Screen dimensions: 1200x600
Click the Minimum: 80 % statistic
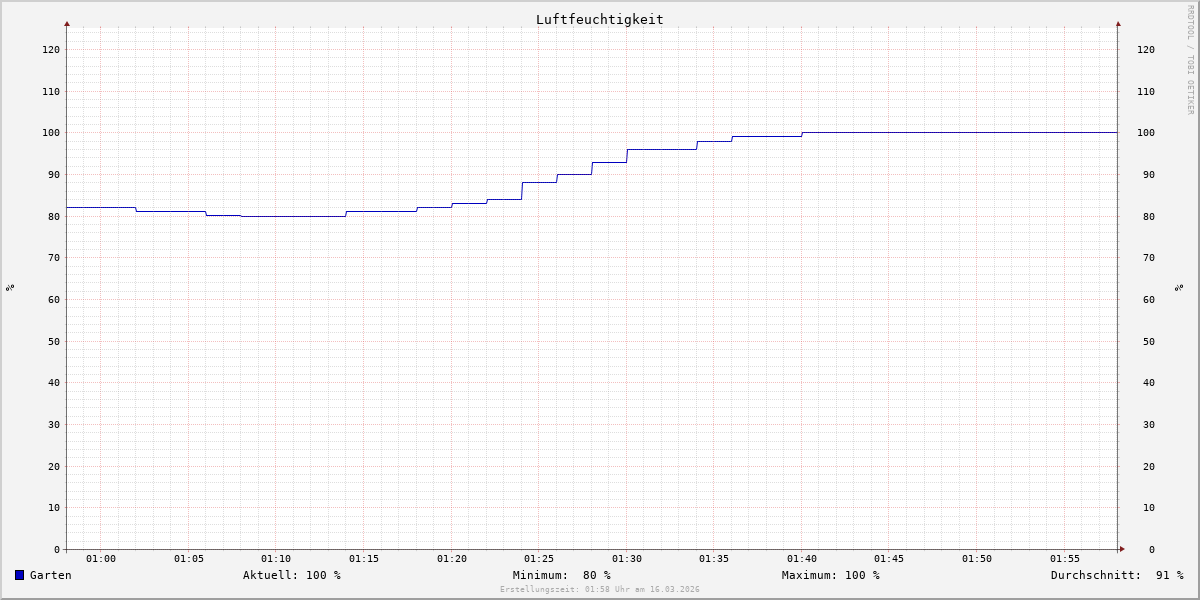pos(561,575)
